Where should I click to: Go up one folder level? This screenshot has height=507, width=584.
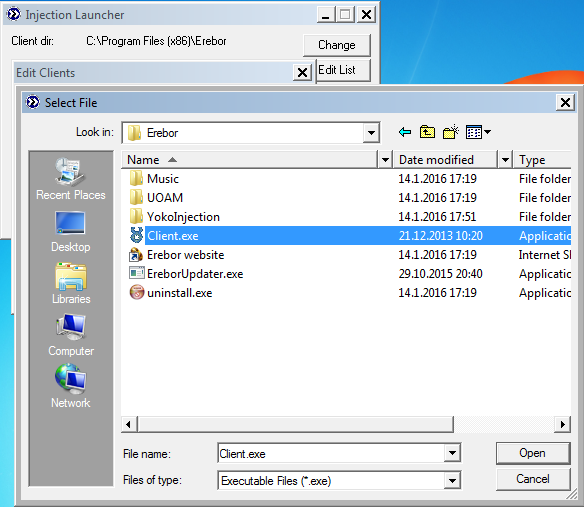click(427, 132)
